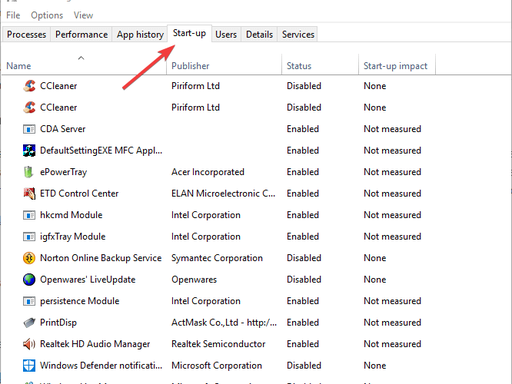The height and width of the screenshot is (384, 512).
Task: Click None impact for Openwares' LiveUpdate
Action: pos(375,280)
